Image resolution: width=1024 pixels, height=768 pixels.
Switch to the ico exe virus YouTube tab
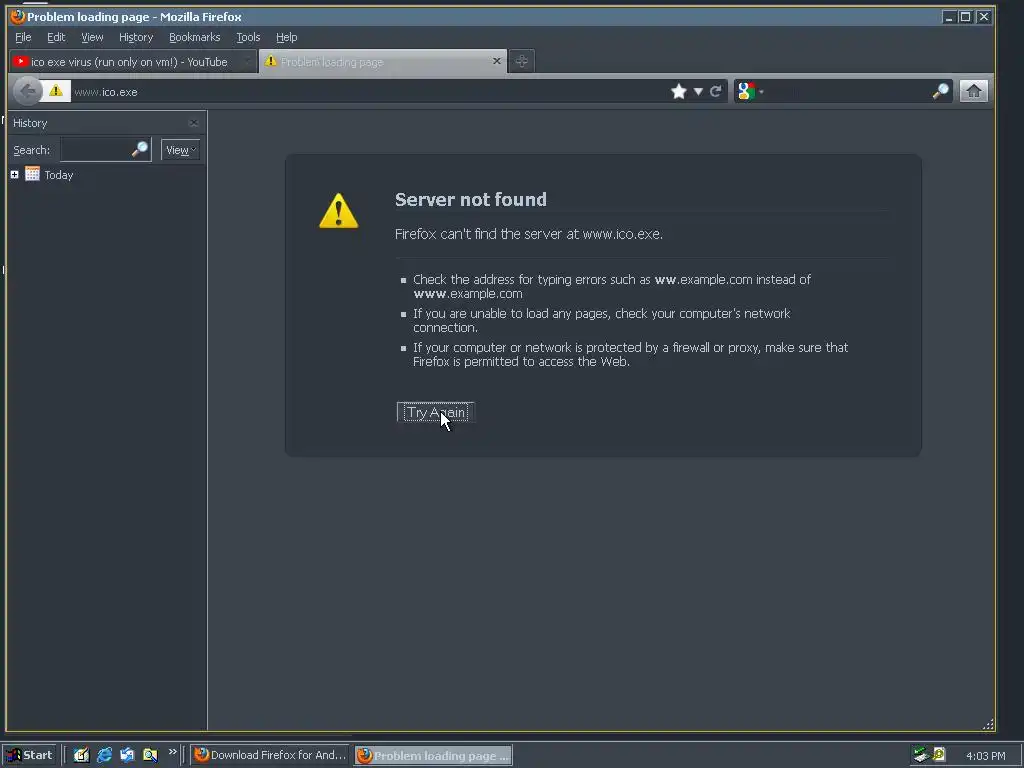click(x=133, y=62)
